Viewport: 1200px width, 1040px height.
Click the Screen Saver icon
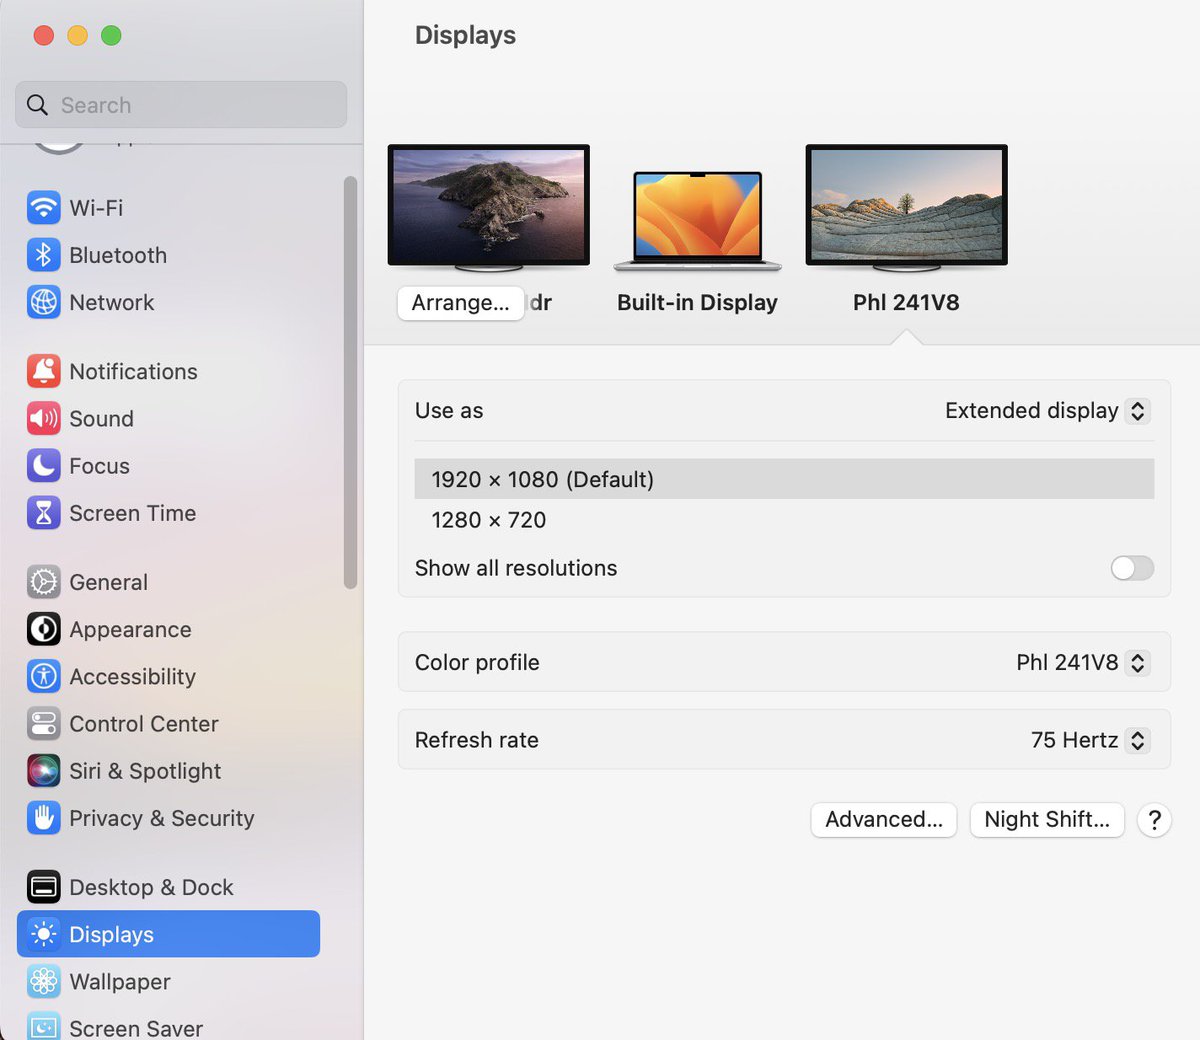[x=43, y=1026]
